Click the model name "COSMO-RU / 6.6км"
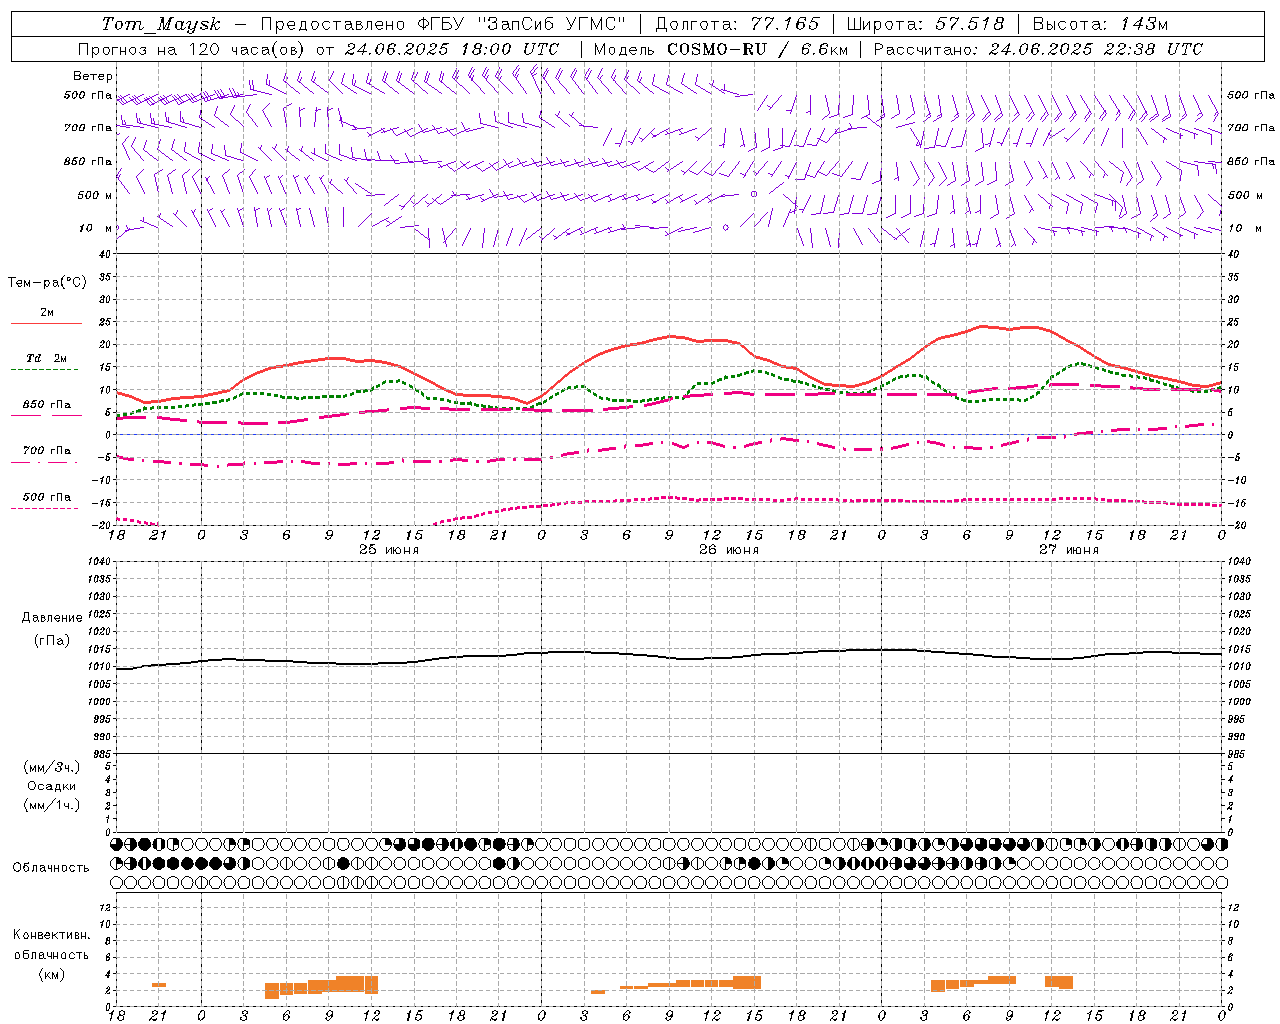 click(x=757, y=49)
